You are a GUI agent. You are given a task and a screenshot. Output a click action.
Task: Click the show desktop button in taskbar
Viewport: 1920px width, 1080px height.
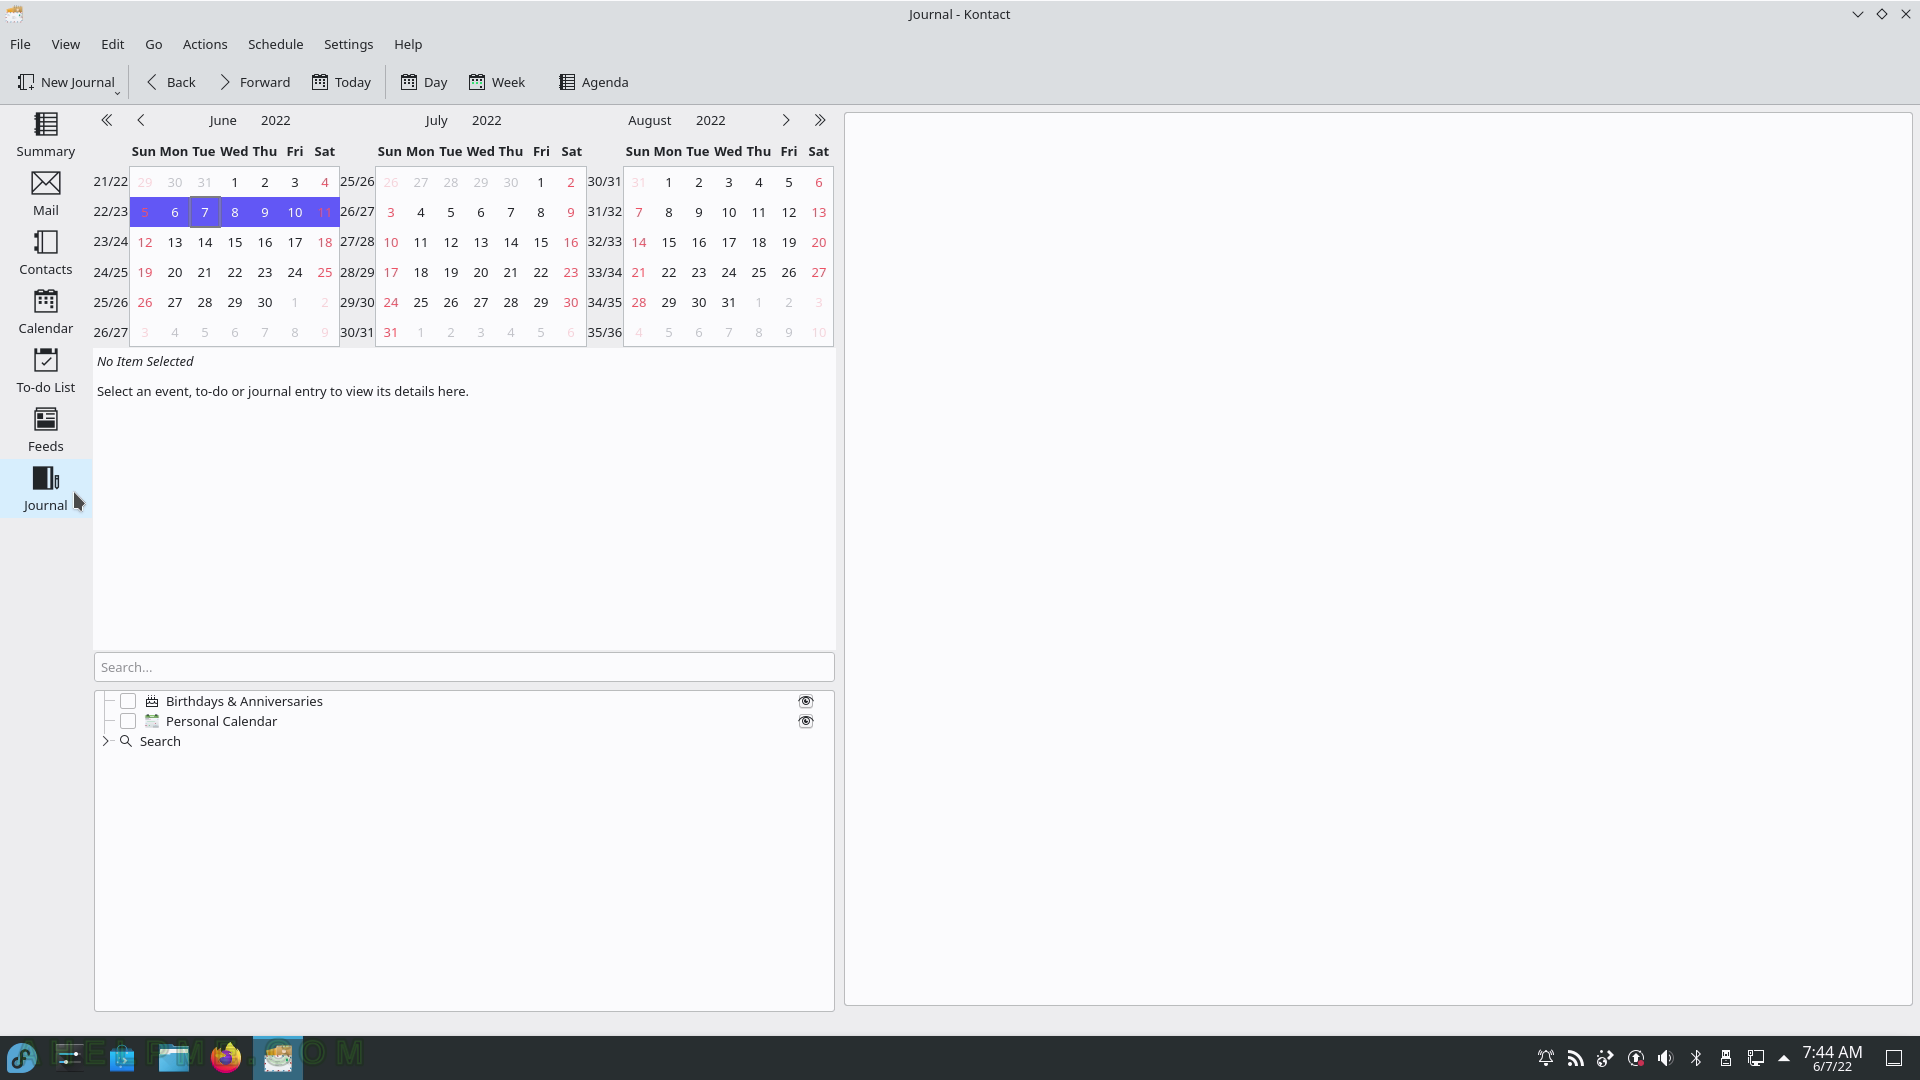pyautogui.click(x=1894, y=1057)
